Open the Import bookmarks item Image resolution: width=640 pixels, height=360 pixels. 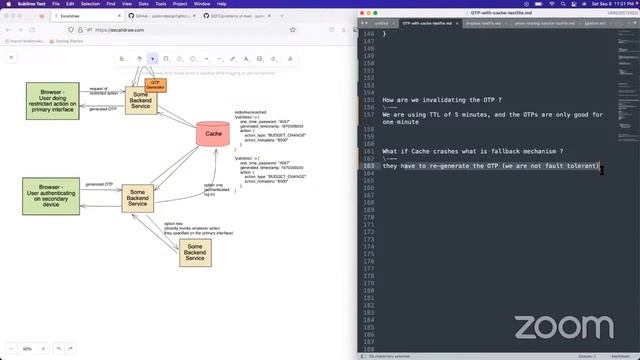tap(24, 41)
